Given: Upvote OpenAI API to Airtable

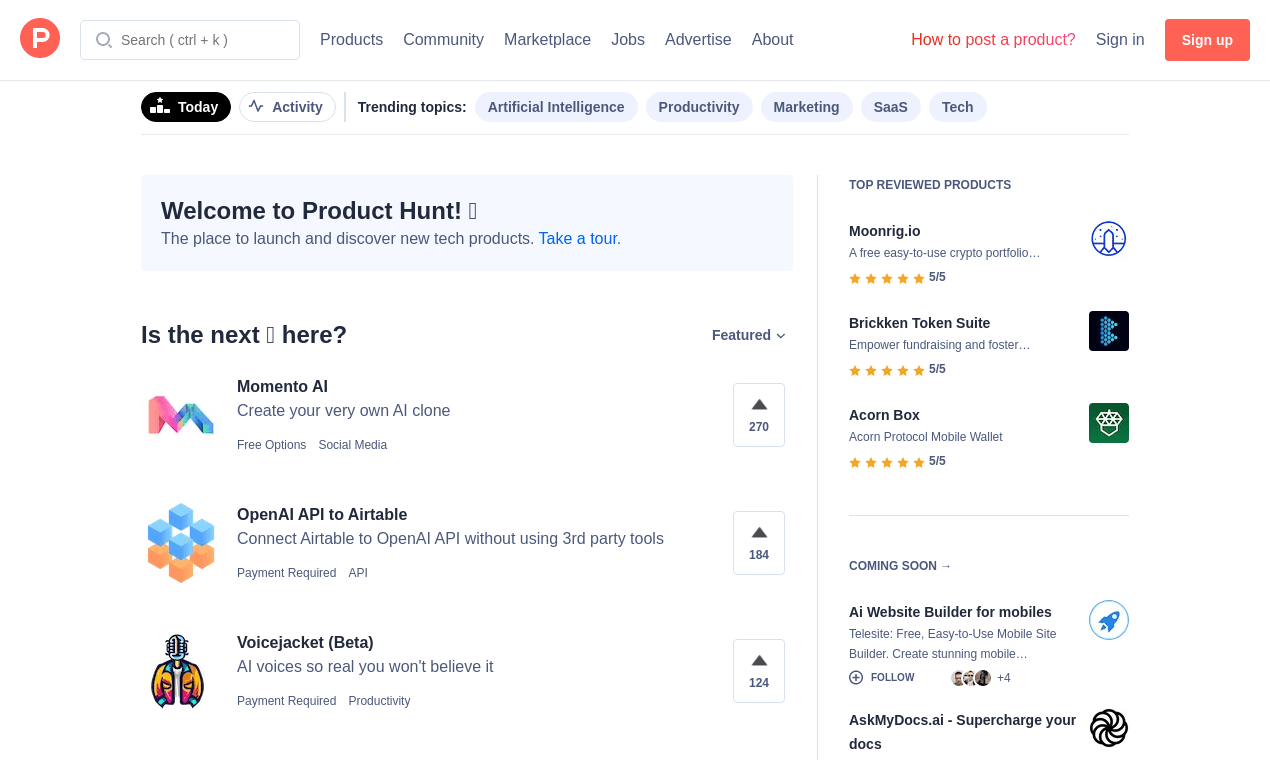Looking at the screenshot, I should coord(759,542).
